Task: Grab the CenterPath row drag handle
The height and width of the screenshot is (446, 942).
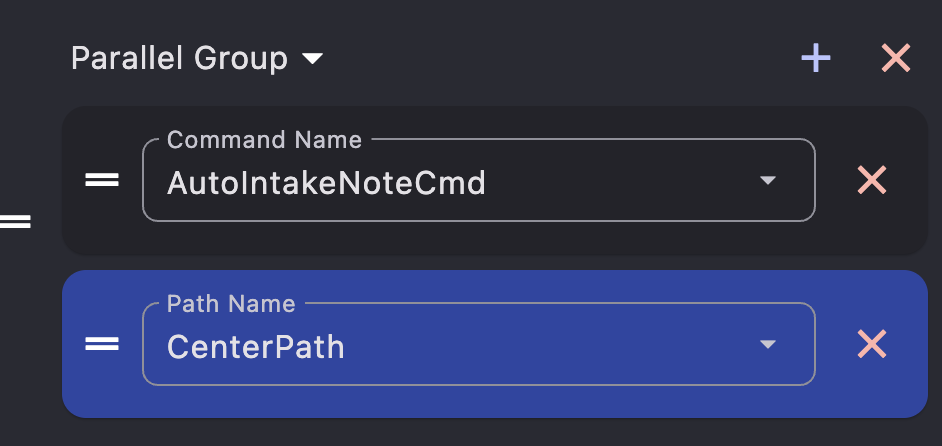Action: click(x=102, y=345)
